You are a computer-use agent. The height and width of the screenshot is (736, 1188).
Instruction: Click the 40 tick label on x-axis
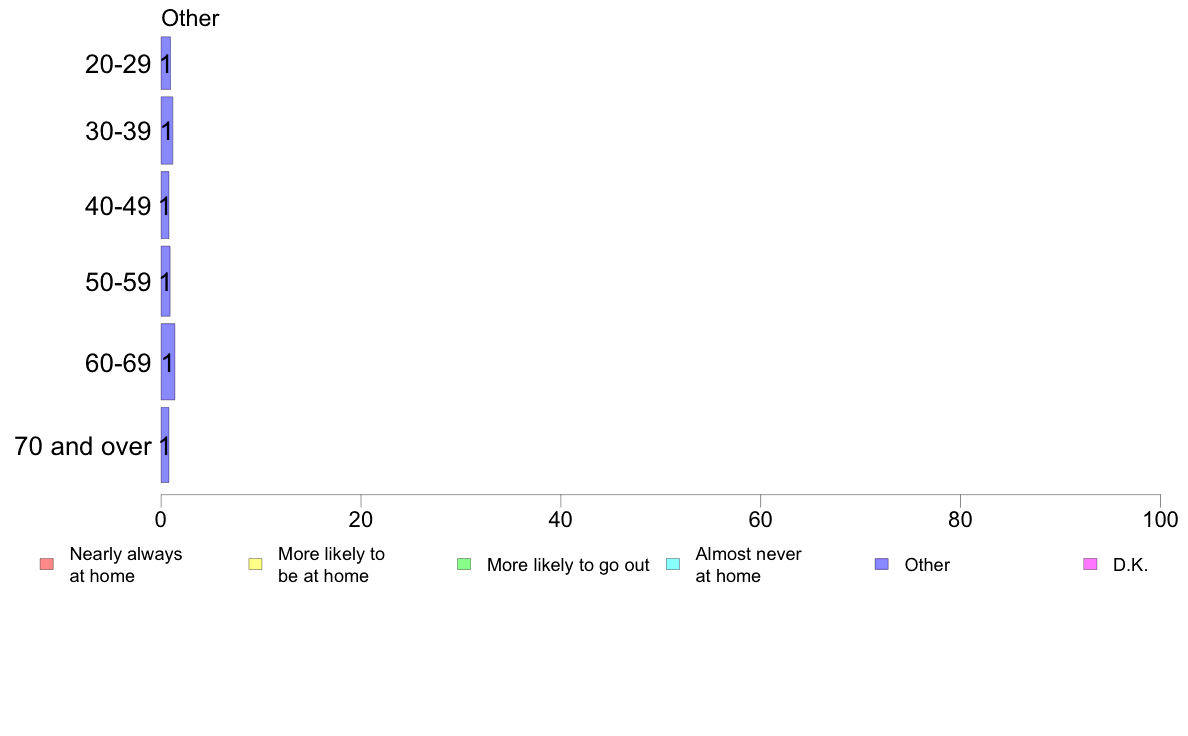561,519
